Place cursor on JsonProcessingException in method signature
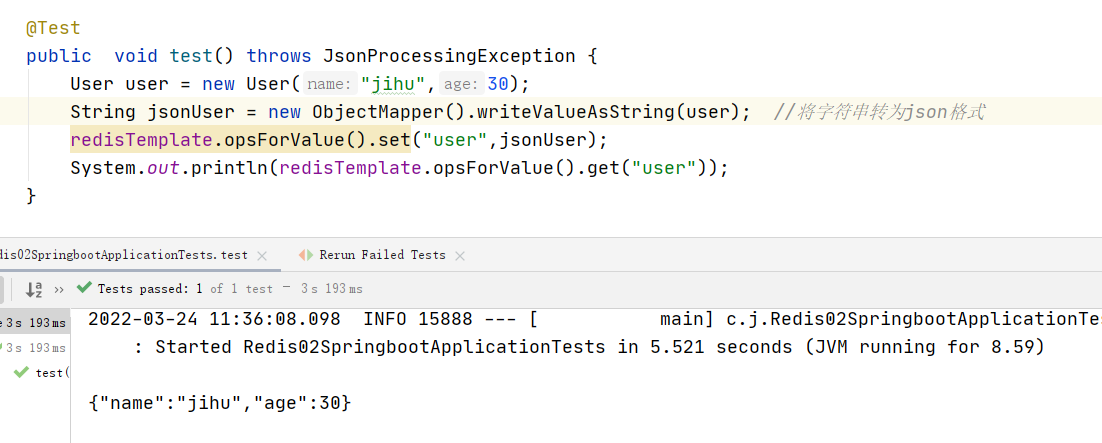 coord(449,56)
